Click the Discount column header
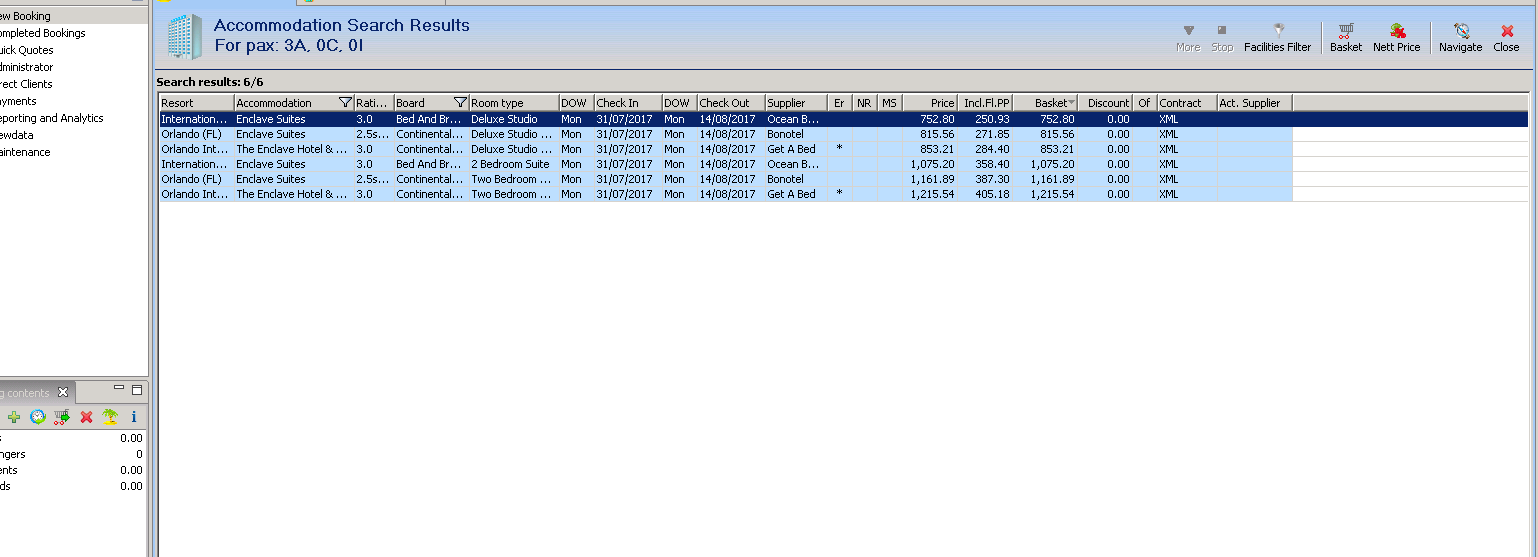1538x557 pixels. 1106,103
